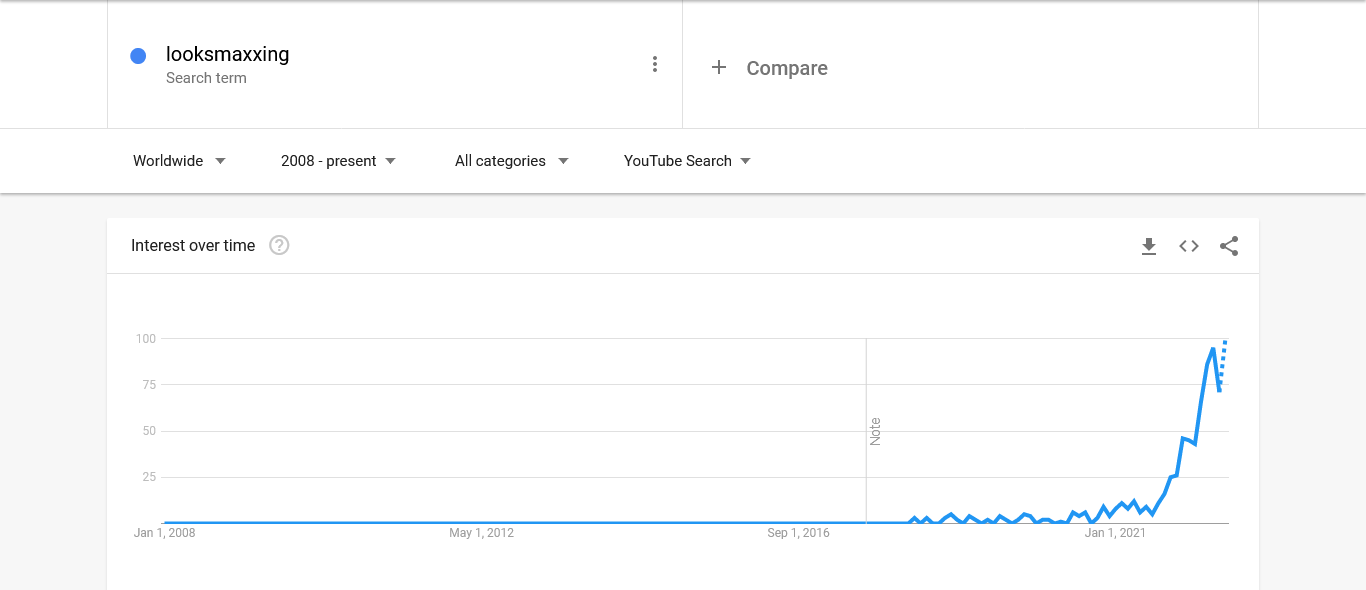The height and width of the screenshot is (590, 1366).
Task: Open the looksmaxxing term options menu
Action: 655,64
